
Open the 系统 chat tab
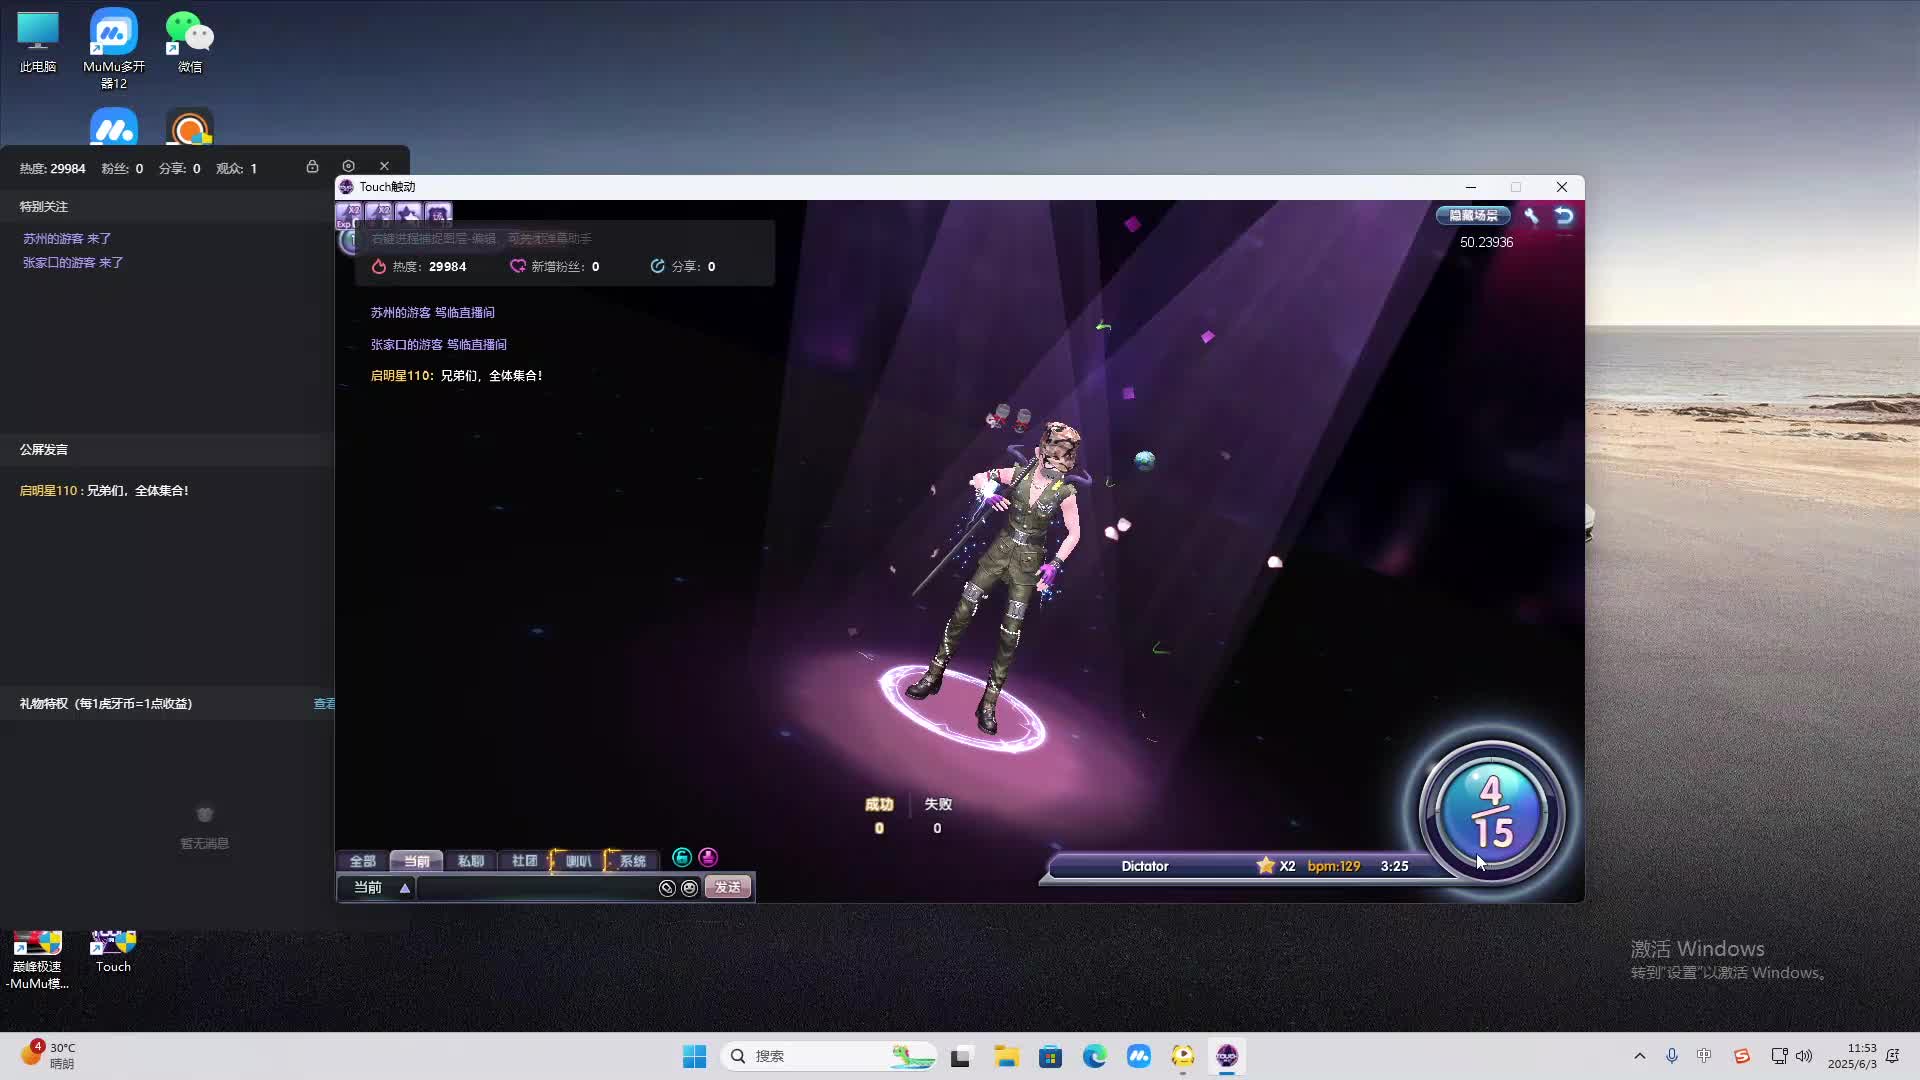point(632,861)
